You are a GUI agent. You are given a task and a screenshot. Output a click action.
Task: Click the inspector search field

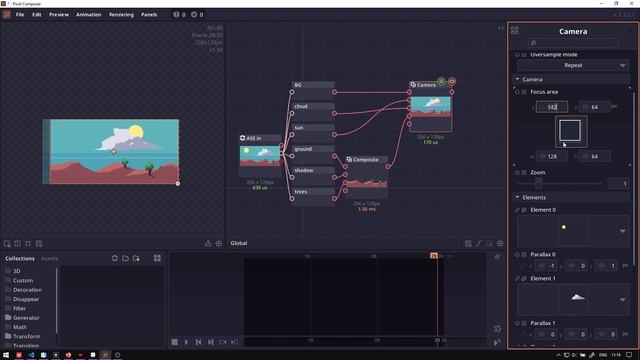click(573, 43)
